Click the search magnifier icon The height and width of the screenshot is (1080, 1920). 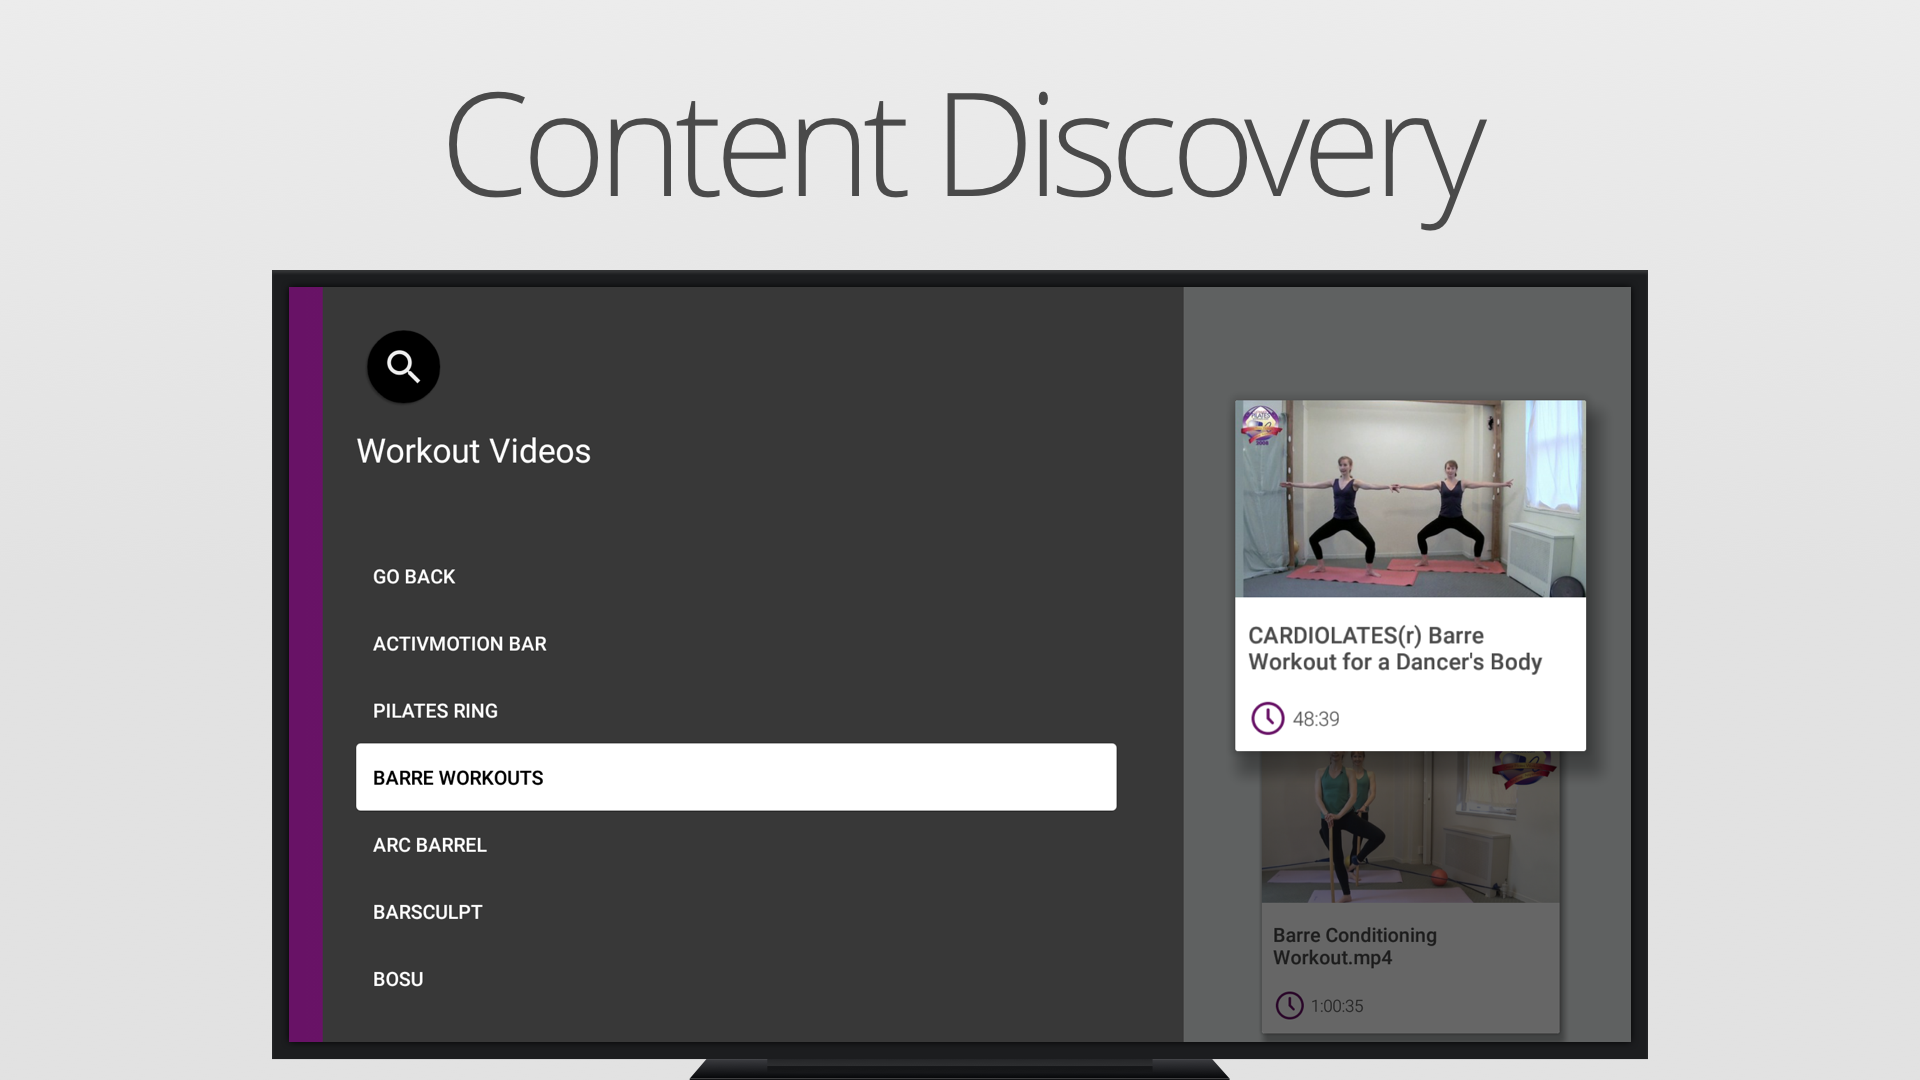click(x=403, y=367)
